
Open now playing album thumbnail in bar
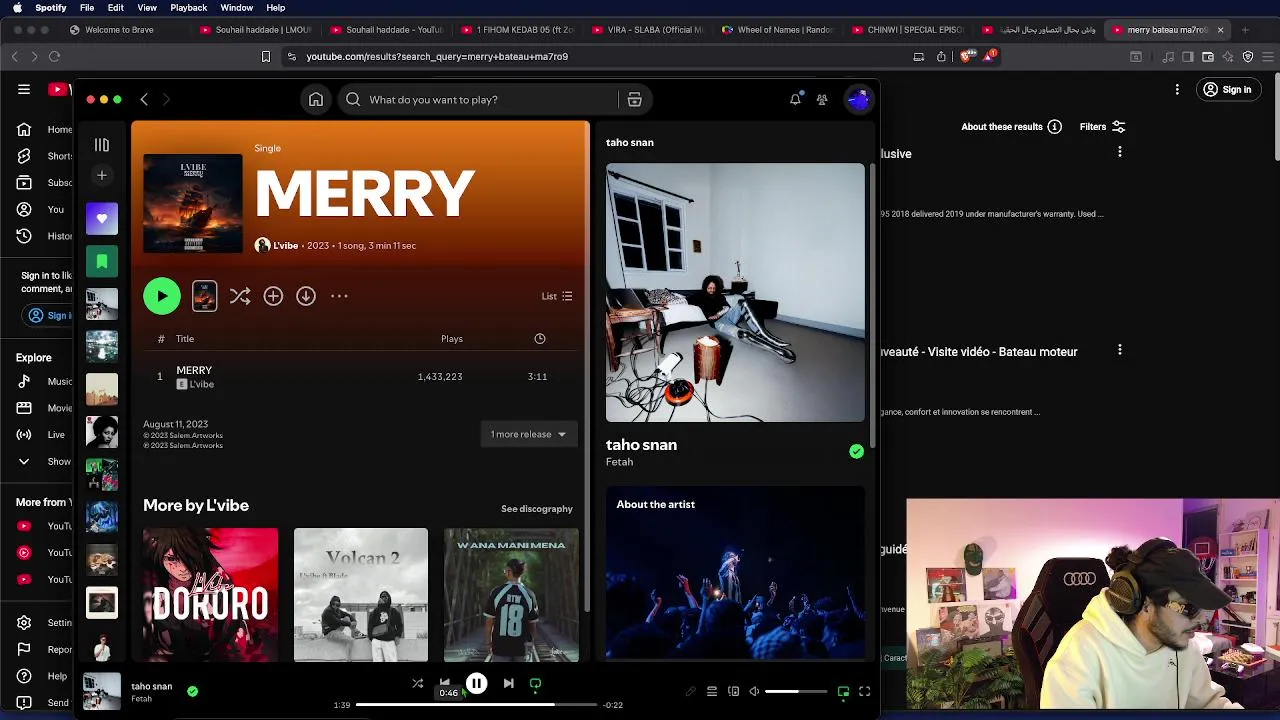point(102,691)
